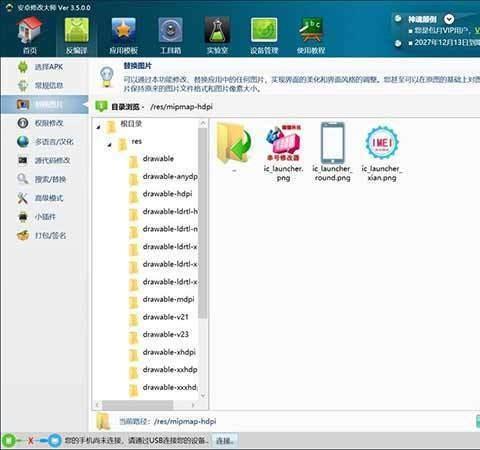
Task: Open the 工具箱 toolbox icon
Action: tap(170, 36)
